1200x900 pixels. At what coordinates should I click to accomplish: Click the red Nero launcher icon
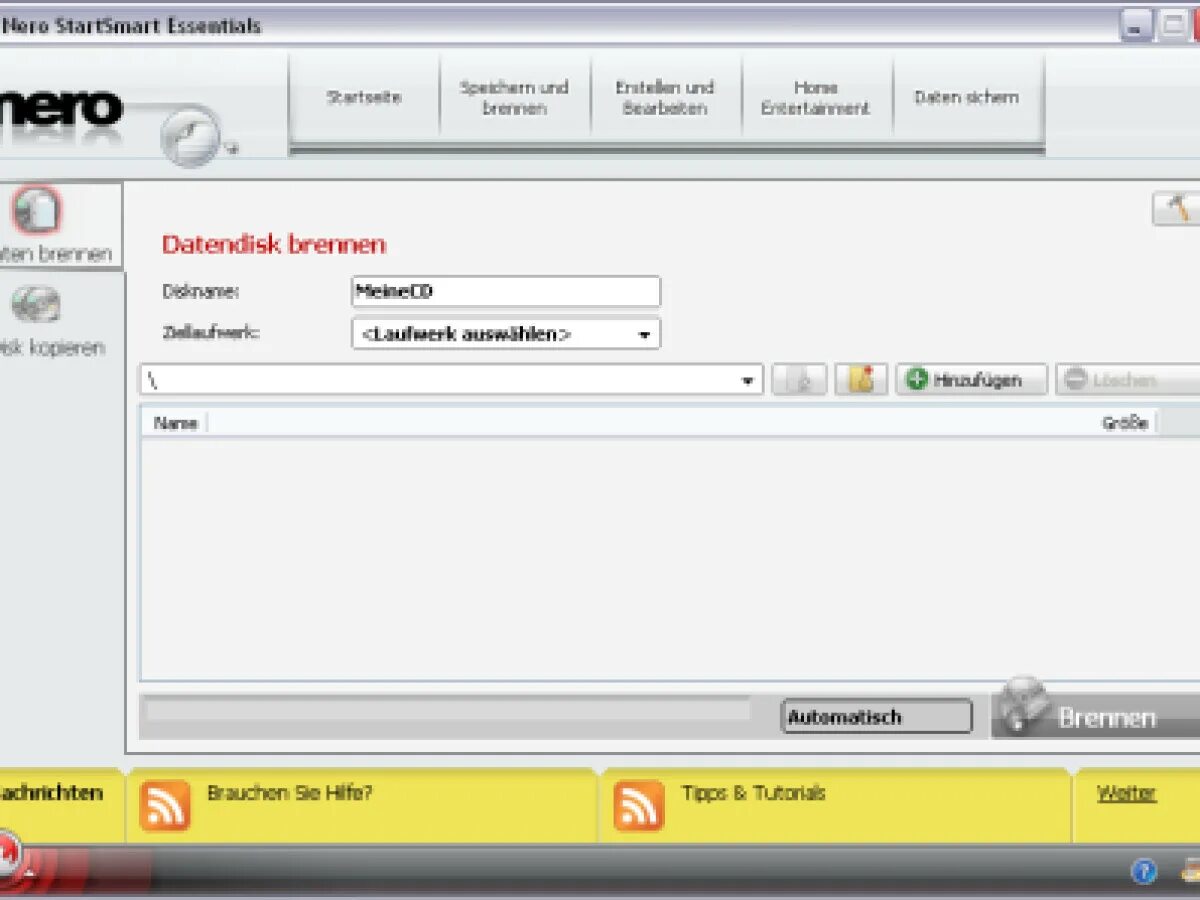8,856
